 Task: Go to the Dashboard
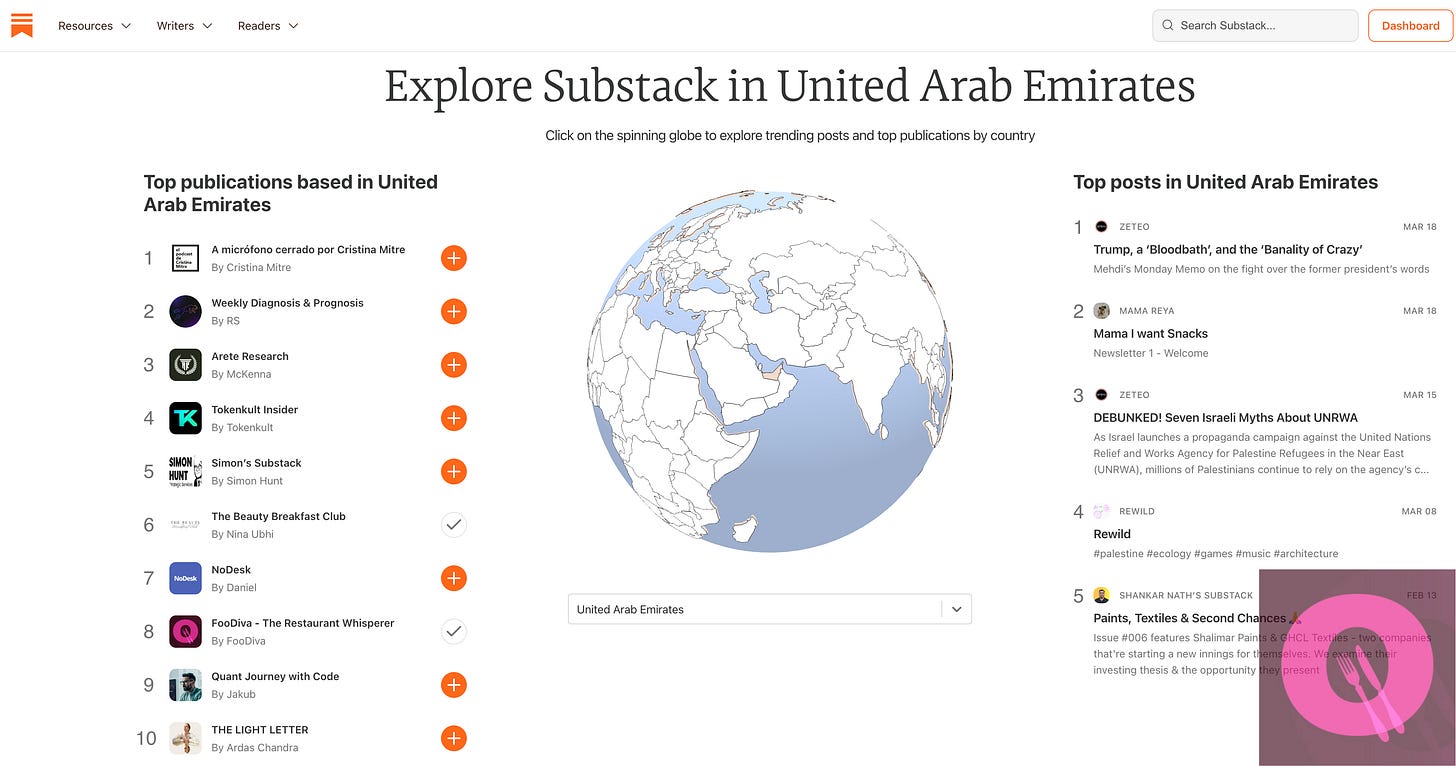pyautogui.click(x=1410, y=26)
